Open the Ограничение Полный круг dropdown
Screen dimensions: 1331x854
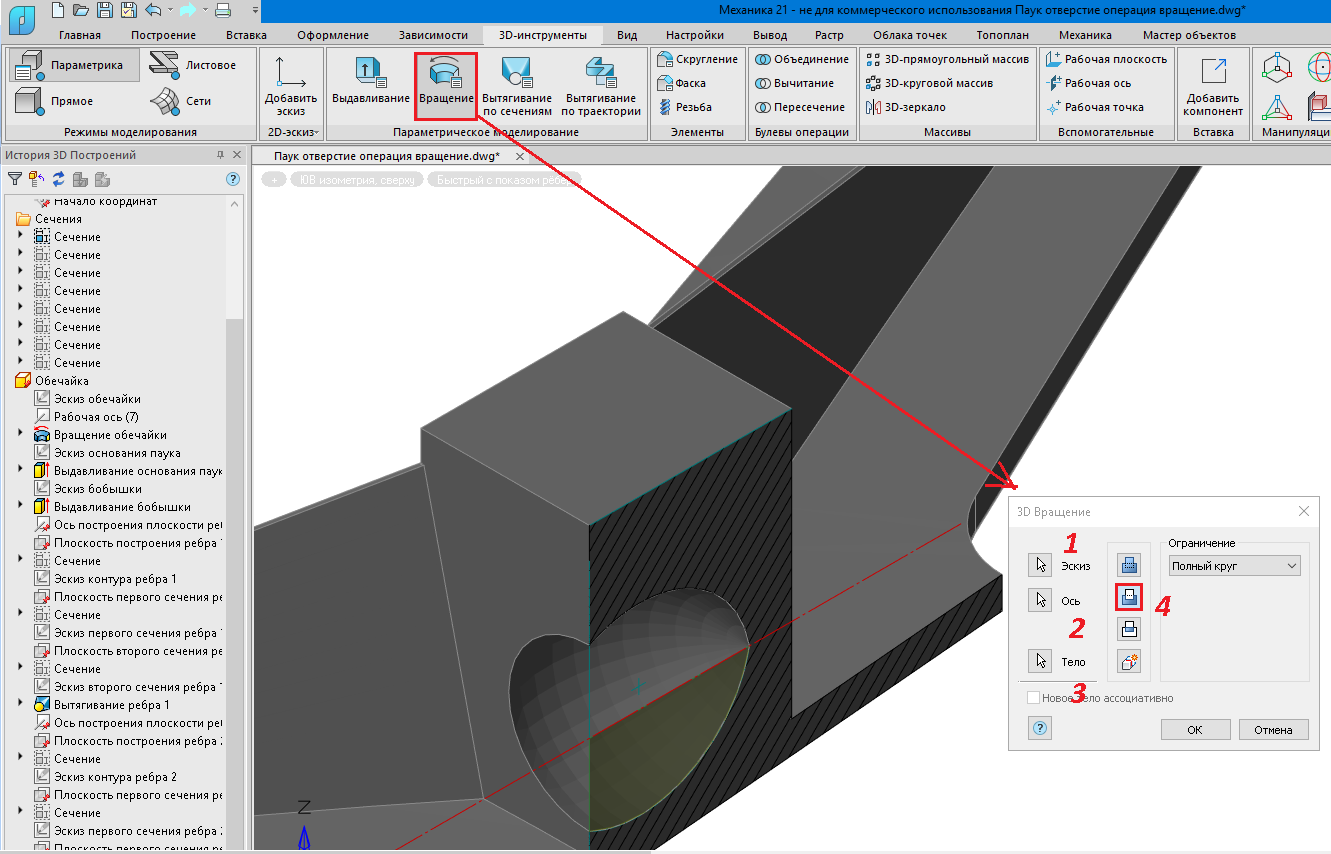tap(1234, 566)
